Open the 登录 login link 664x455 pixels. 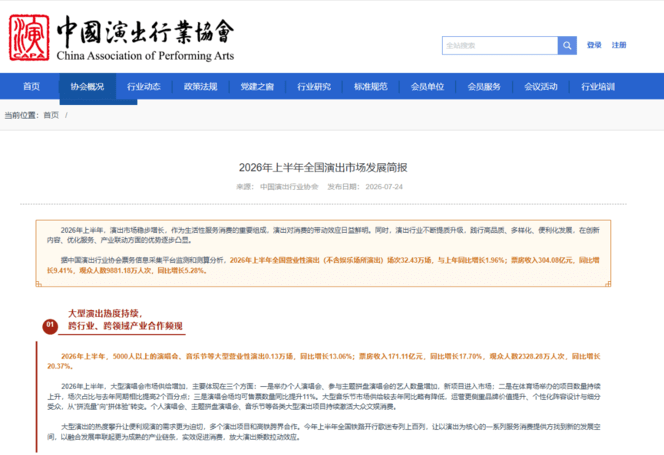point(594,45)
